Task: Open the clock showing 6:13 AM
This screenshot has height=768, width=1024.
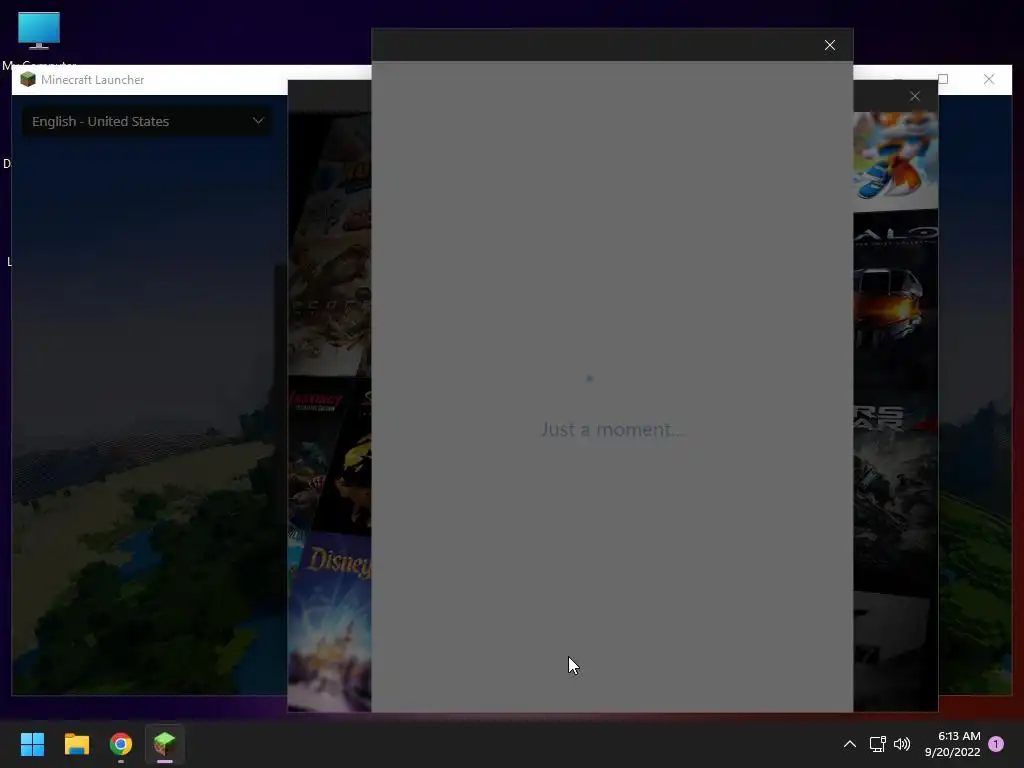Action: (x=952, y=744)
